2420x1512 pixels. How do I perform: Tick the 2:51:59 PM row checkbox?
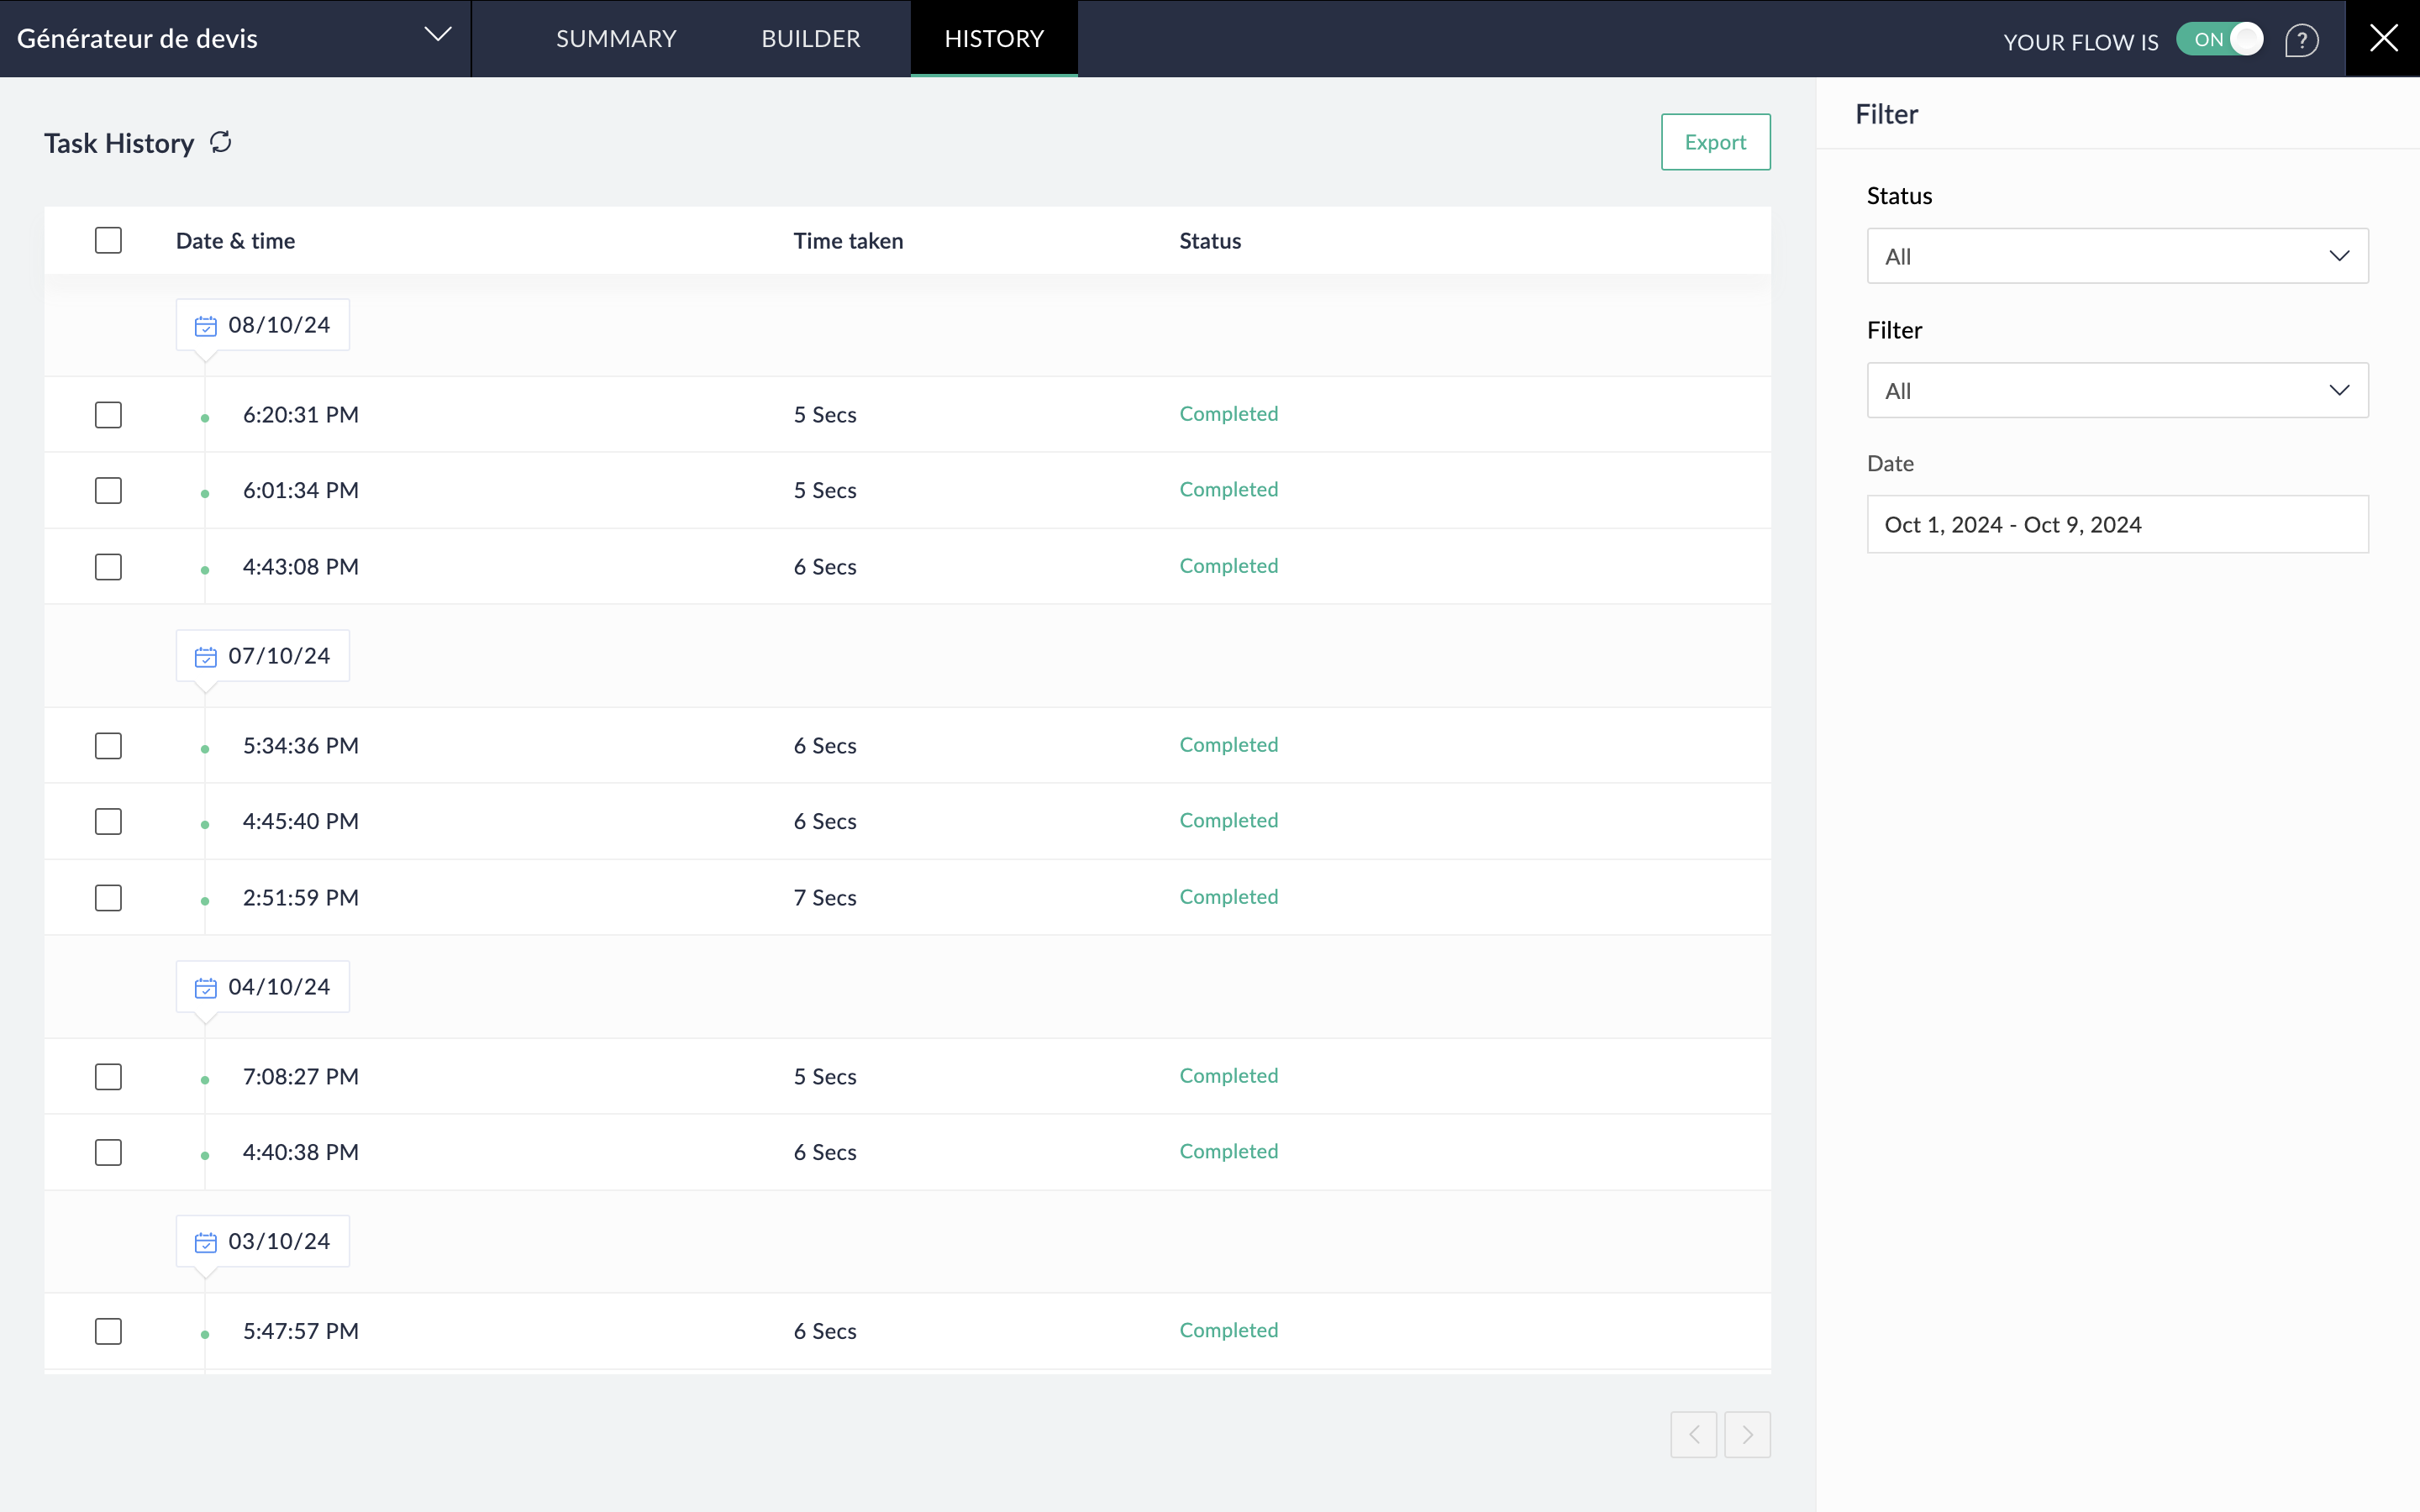pos(108,898)
